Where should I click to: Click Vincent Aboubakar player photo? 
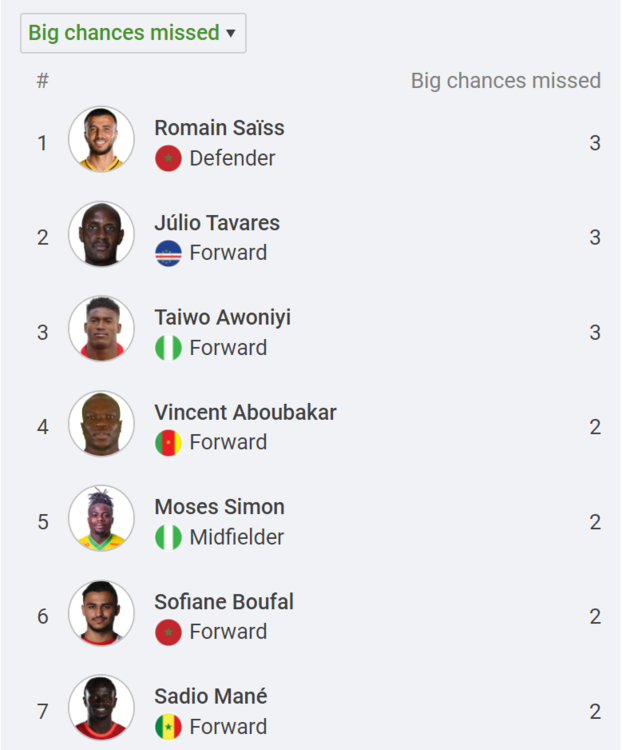[101, 424]
